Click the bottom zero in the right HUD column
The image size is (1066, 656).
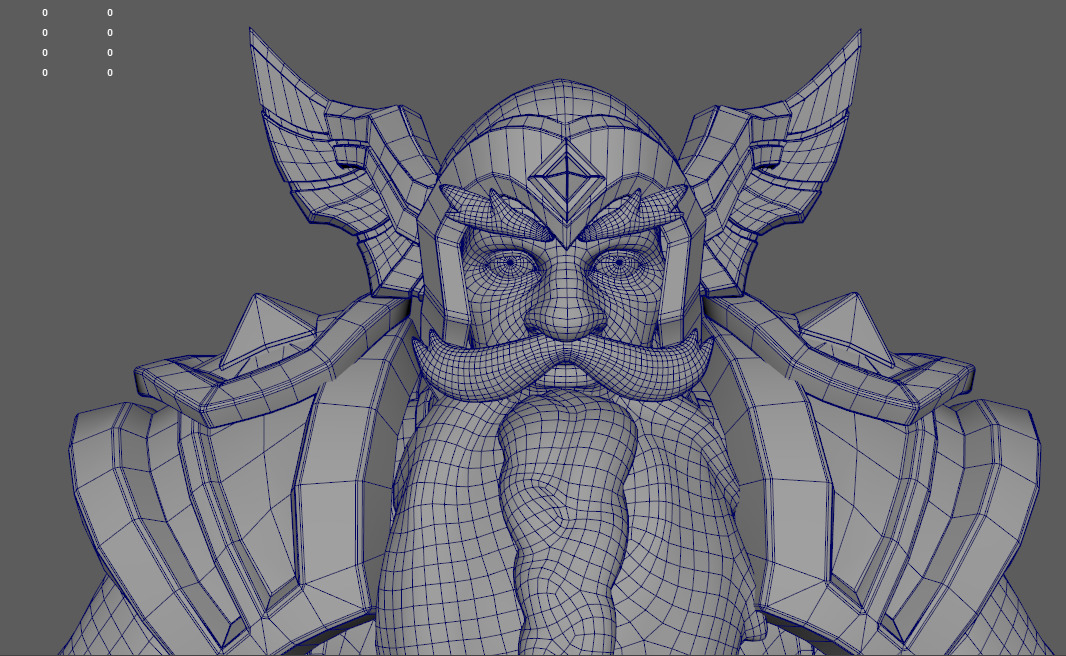coord(110,73)
